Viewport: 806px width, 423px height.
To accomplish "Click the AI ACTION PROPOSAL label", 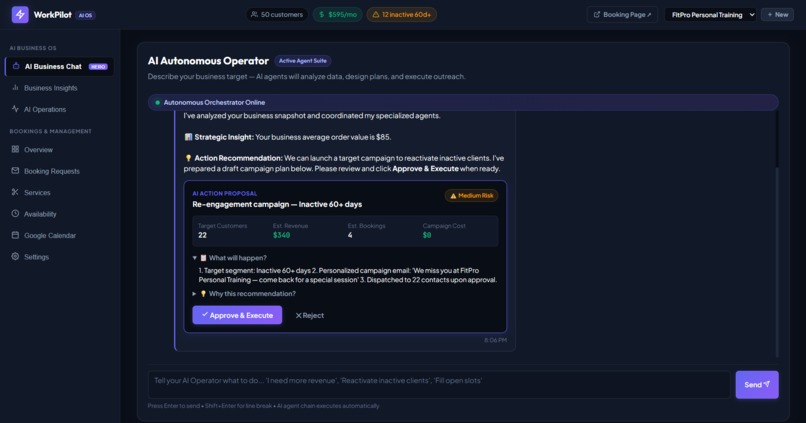I will (x=225, y=193).
